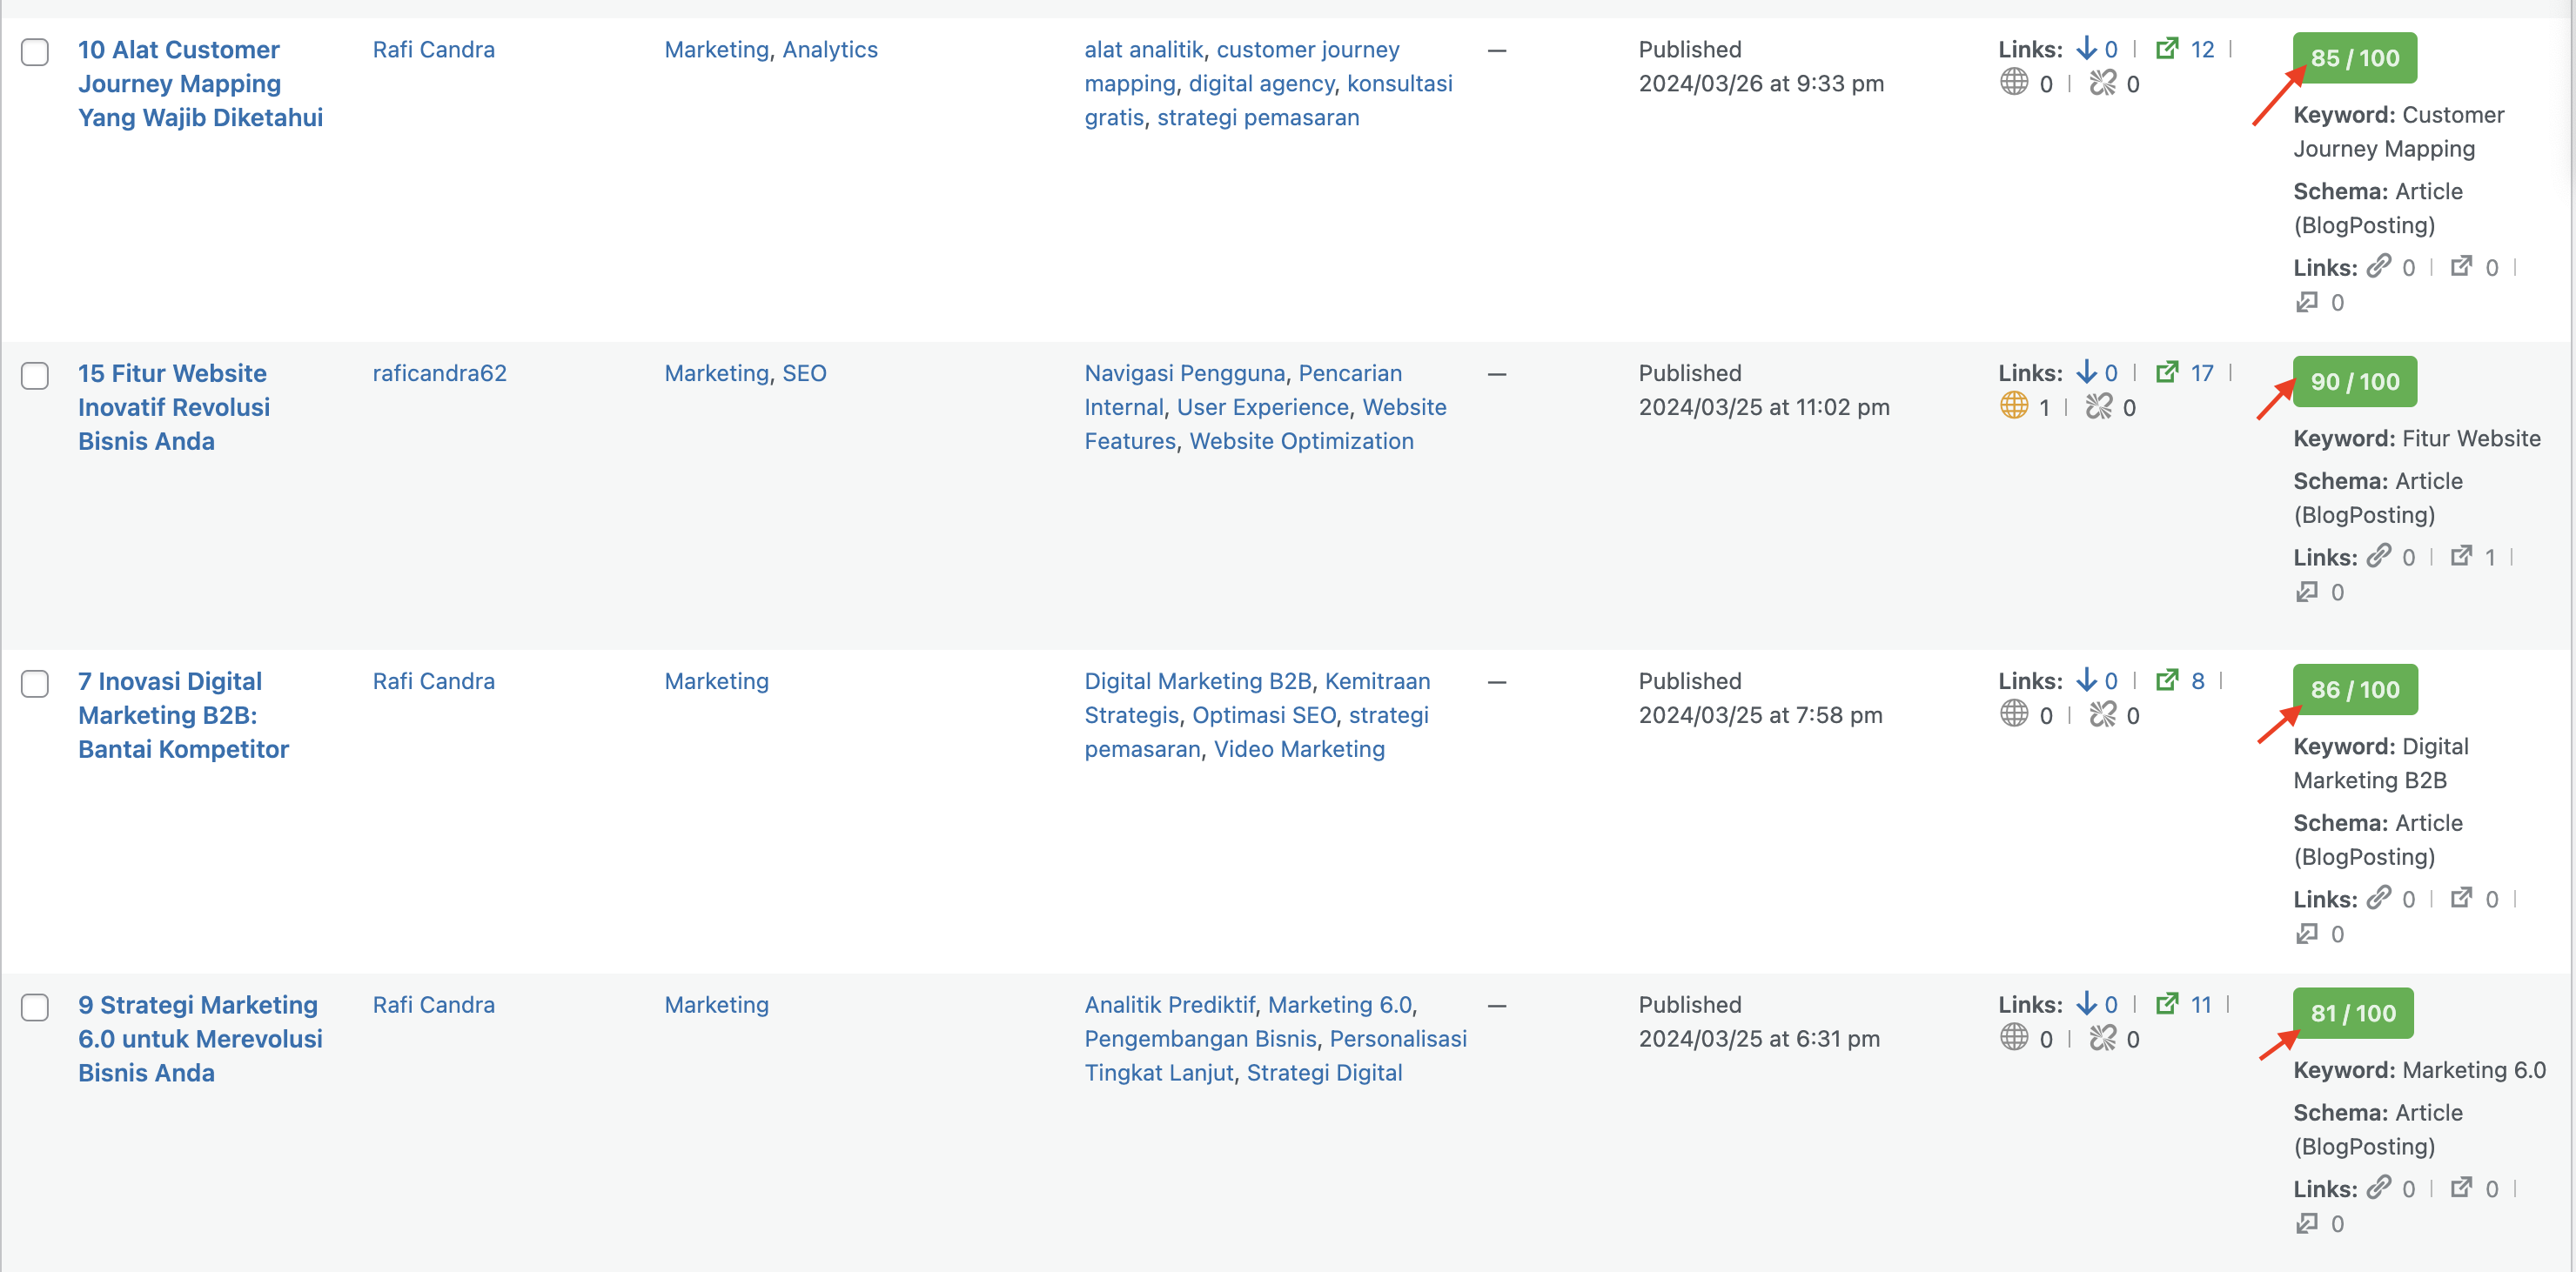Click globe icon in 9 Strategi Marketing row
Viewport: 2576px width, 1272px height.
(x=2013, y=1038)
